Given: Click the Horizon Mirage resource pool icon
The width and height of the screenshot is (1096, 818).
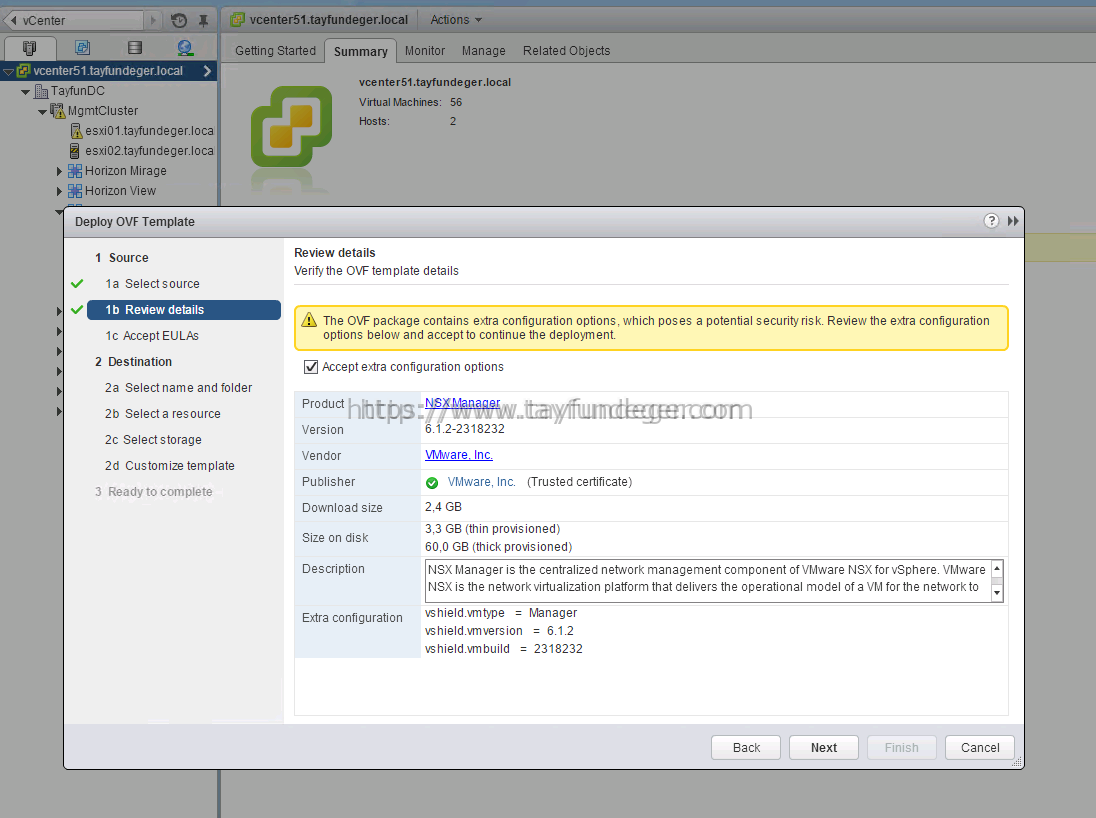Looking at the screenshot, I should [75, 171].
